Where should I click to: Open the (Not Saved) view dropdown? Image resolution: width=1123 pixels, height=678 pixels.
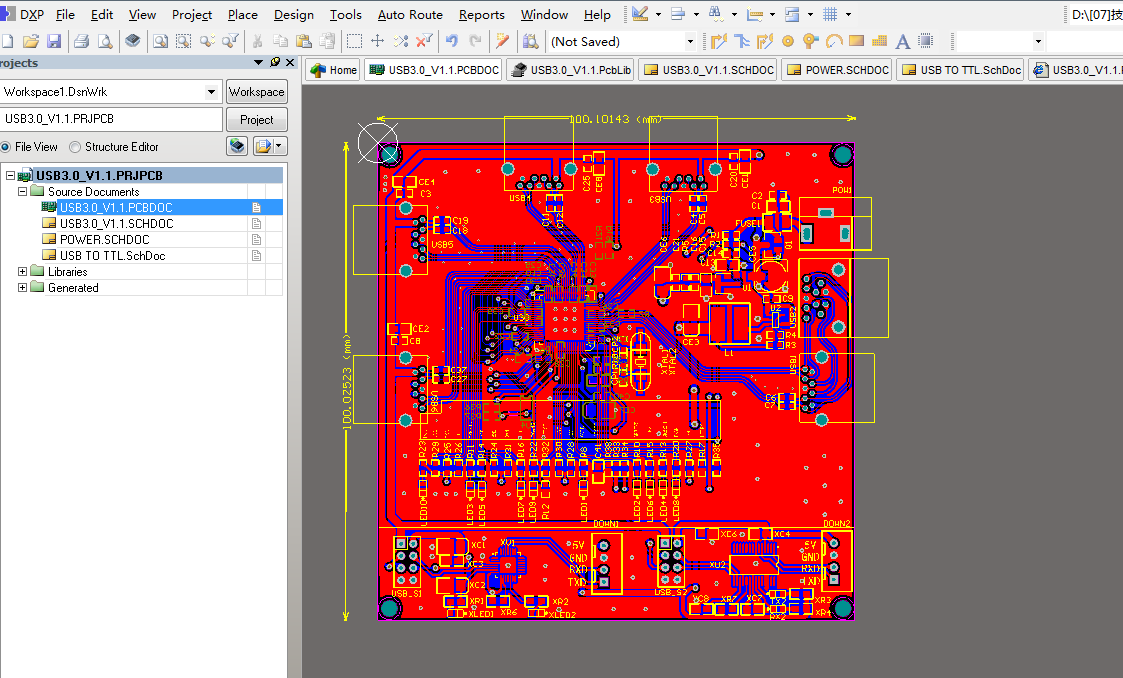tap(690, 42)
